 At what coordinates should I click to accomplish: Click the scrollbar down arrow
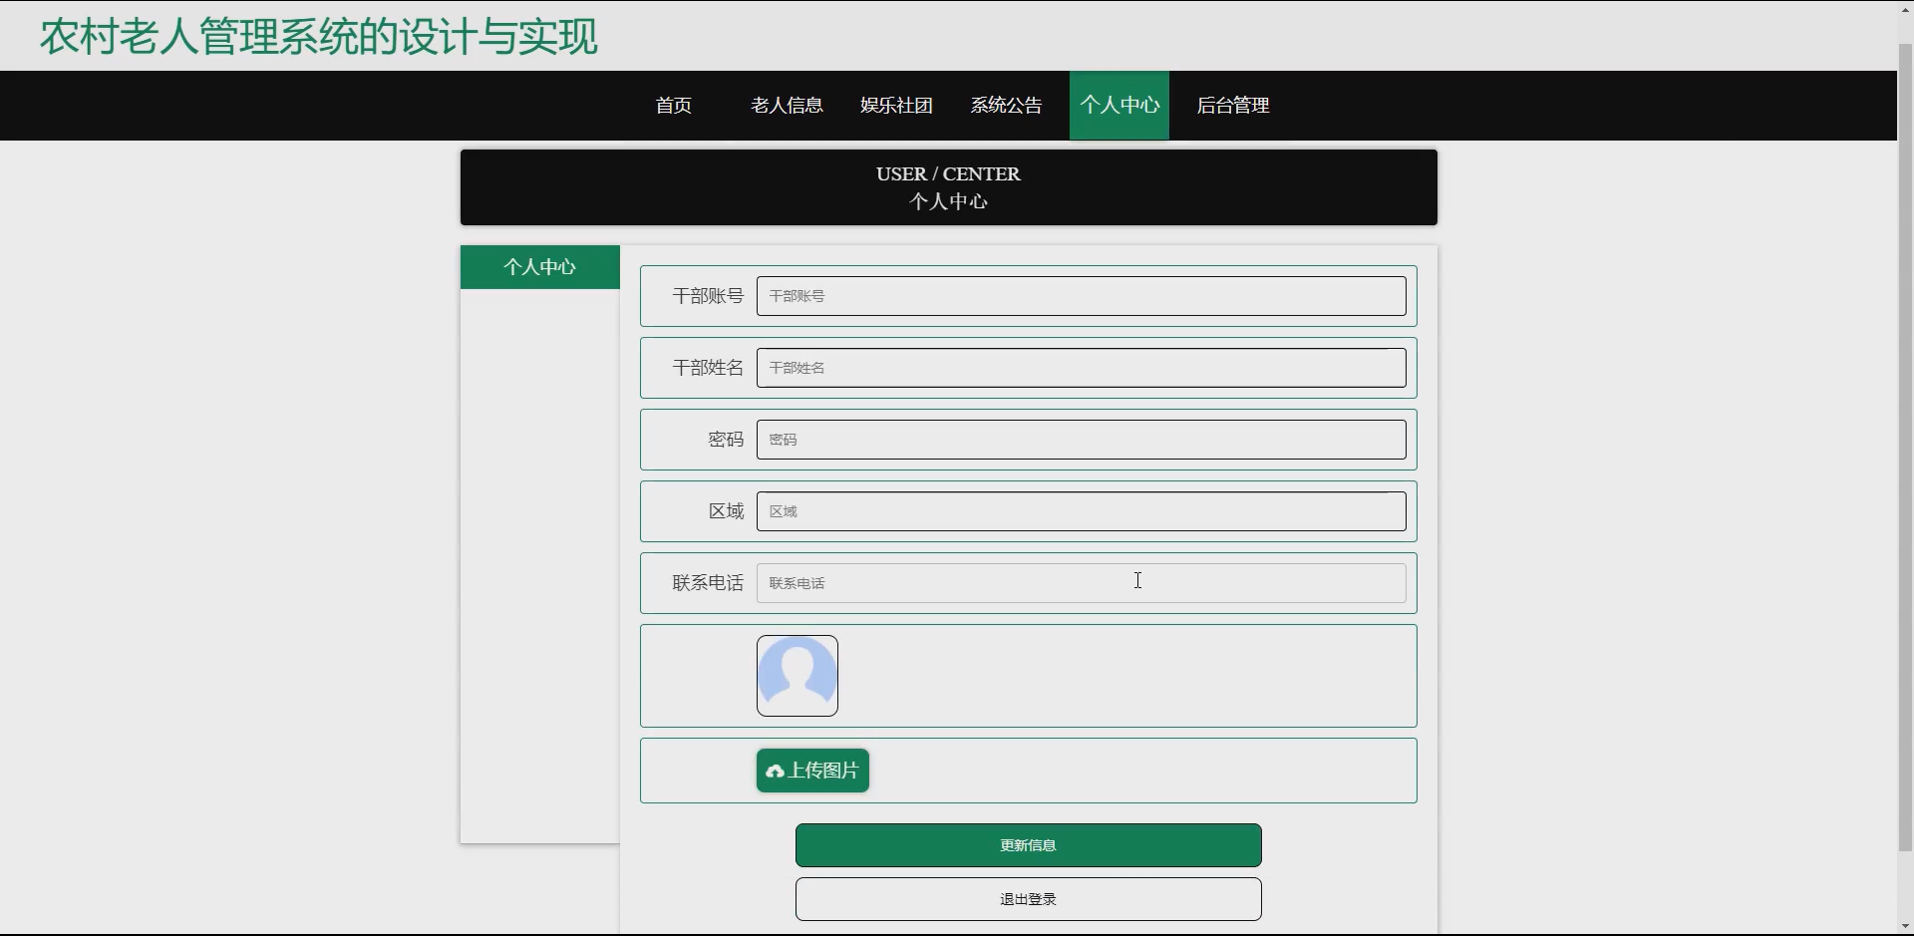click(x=1905, y=927)
